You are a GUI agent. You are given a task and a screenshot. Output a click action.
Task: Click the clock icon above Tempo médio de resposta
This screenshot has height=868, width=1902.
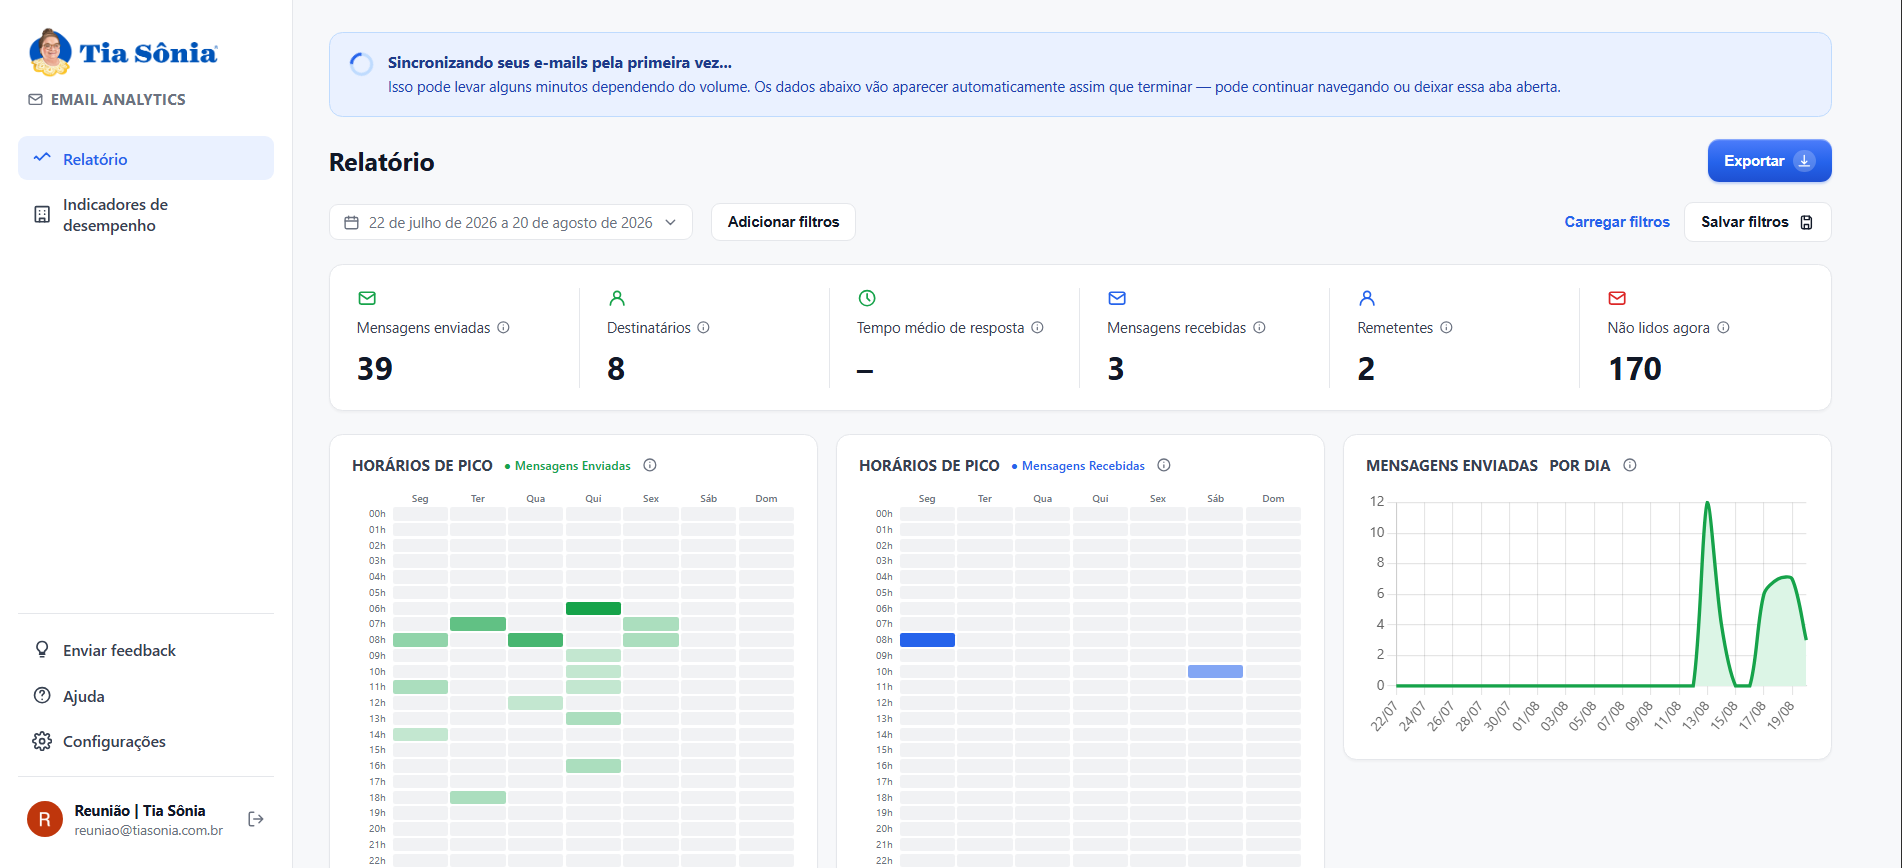pyautogui.click(x=867, y=298)
